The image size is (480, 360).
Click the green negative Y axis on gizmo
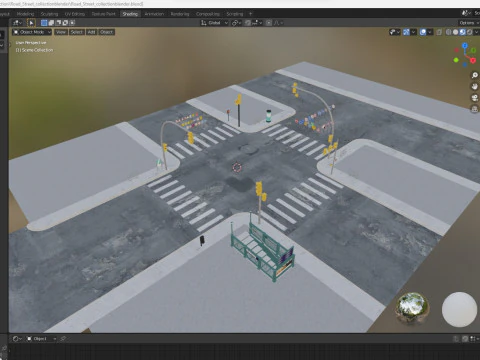(x=456, y=60)
